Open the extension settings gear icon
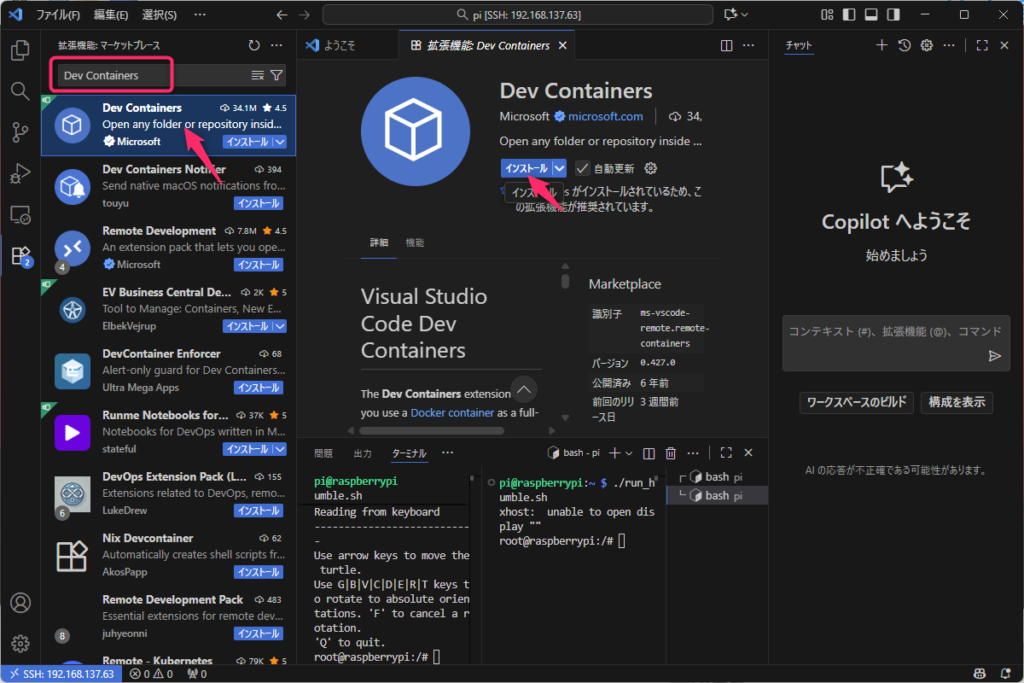The width and height of the screenshot is (1024, 683). 651,168
